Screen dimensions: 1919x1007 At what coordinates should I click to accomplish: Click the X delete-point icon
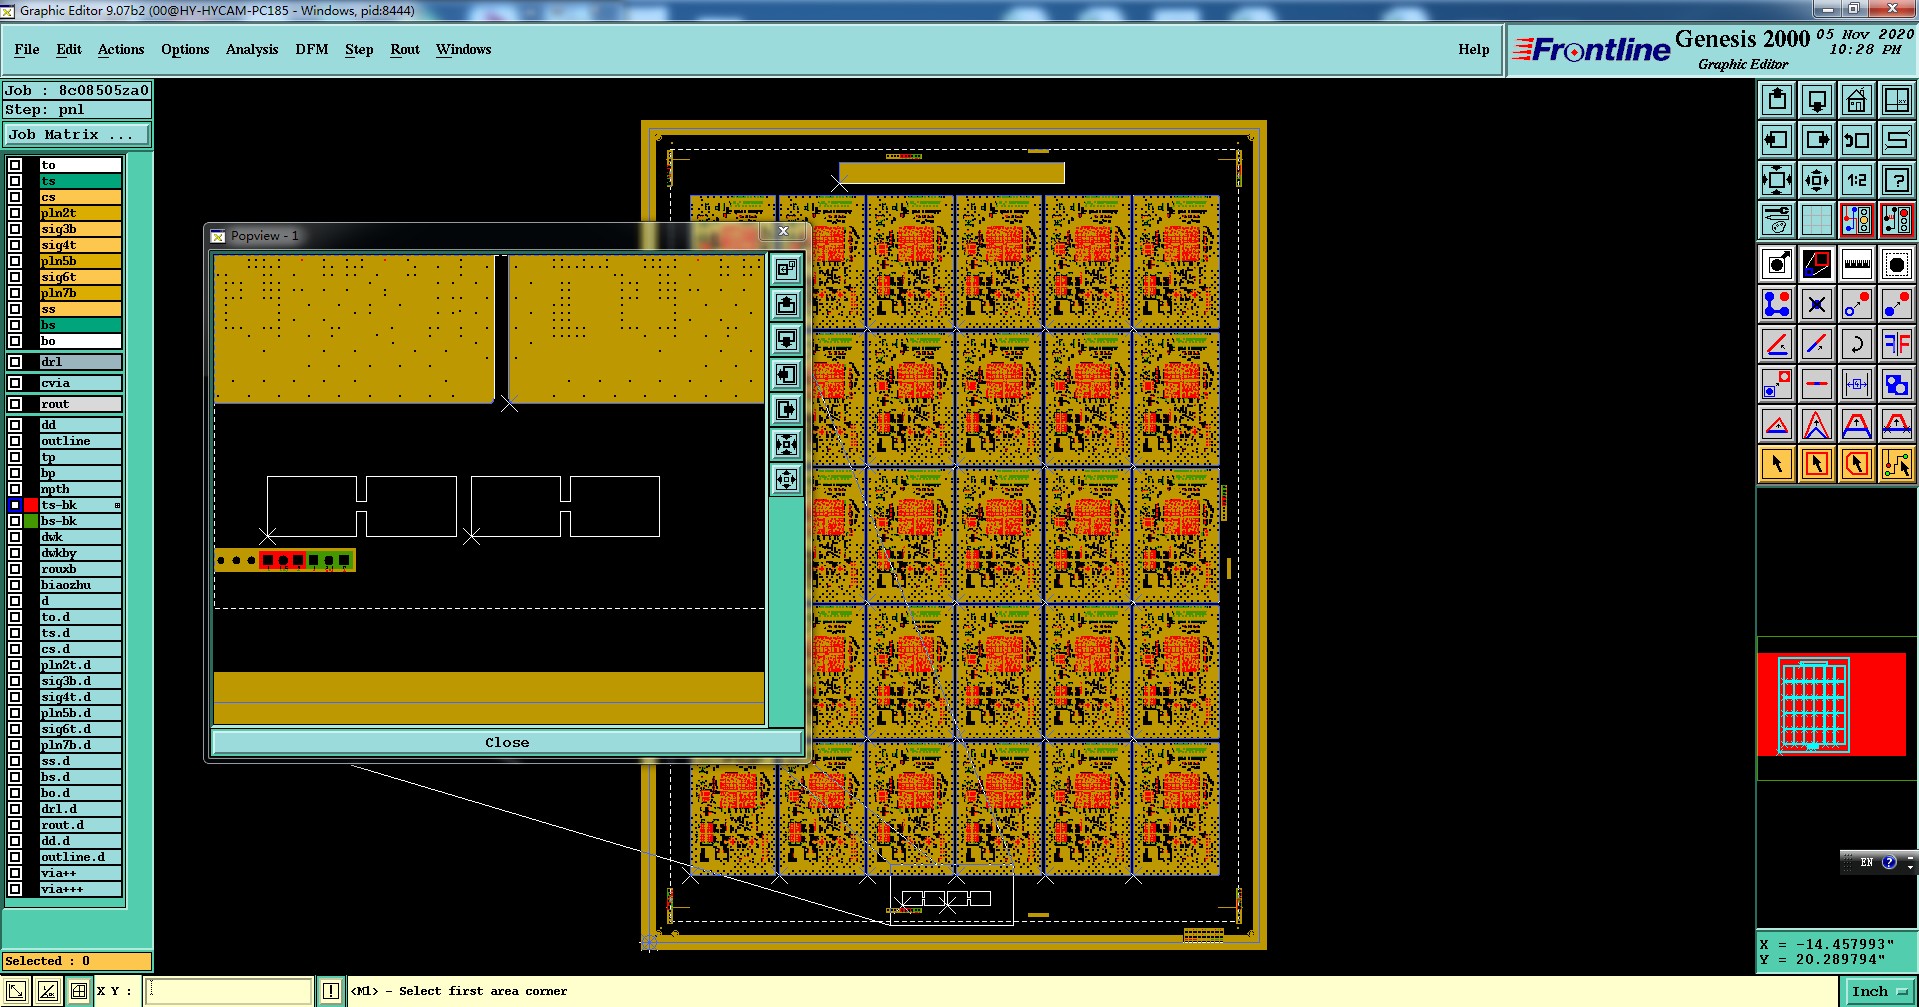coord(1817,304)
